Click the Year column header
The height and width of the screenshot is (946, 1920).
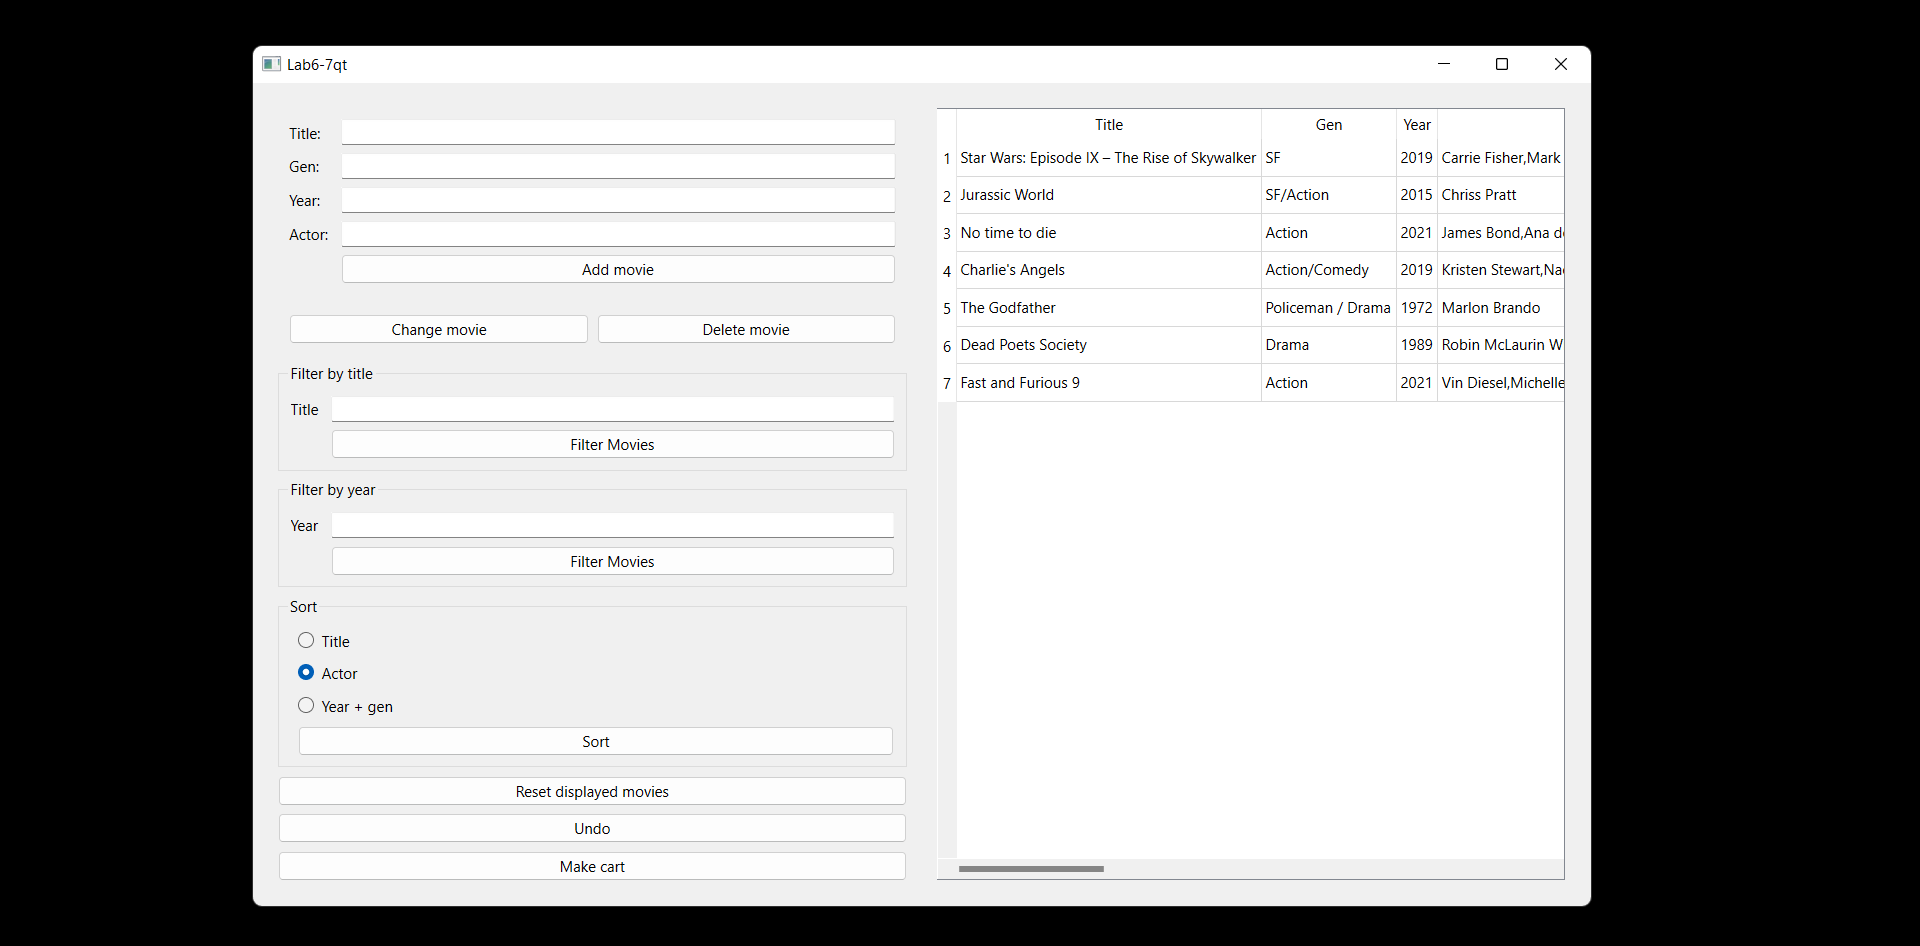[x=1417, y=125]
